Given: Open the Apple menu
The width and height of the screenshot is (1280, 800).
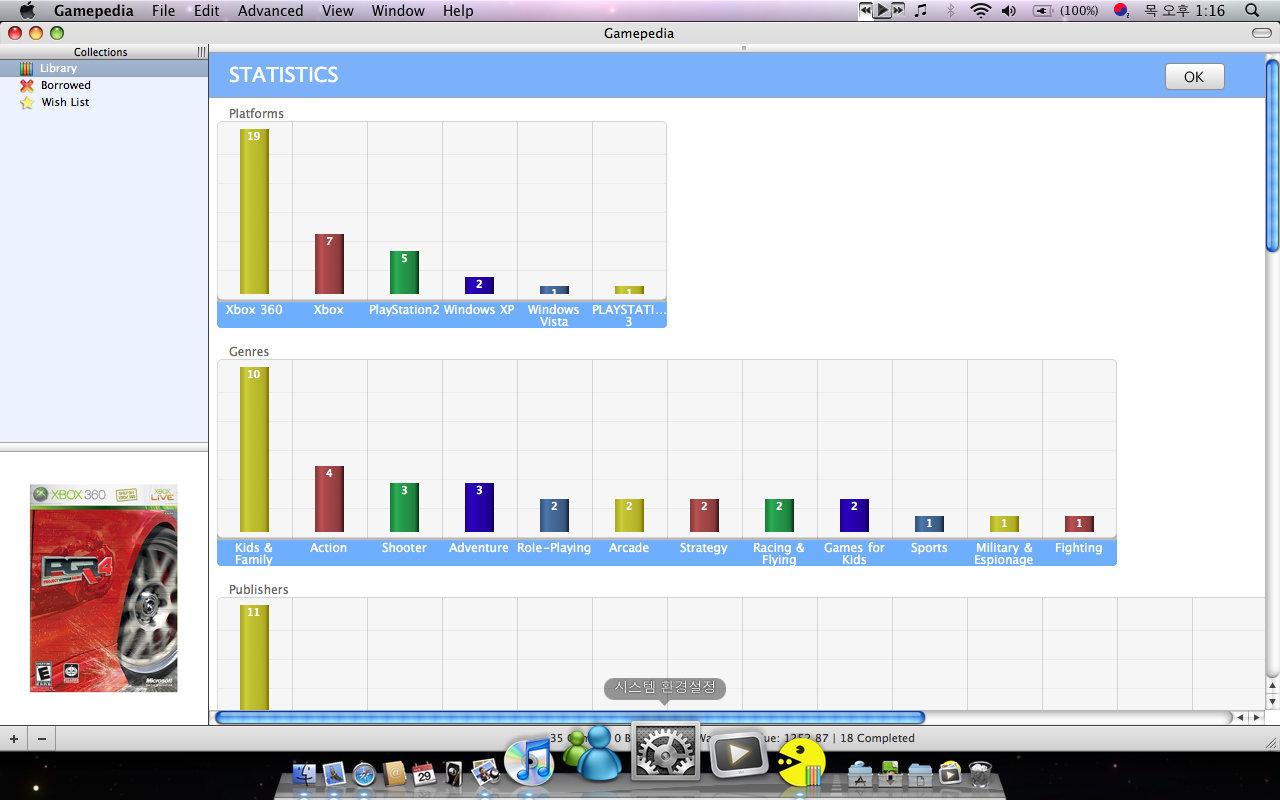Looking at the screenshot, I should point(27,11).
